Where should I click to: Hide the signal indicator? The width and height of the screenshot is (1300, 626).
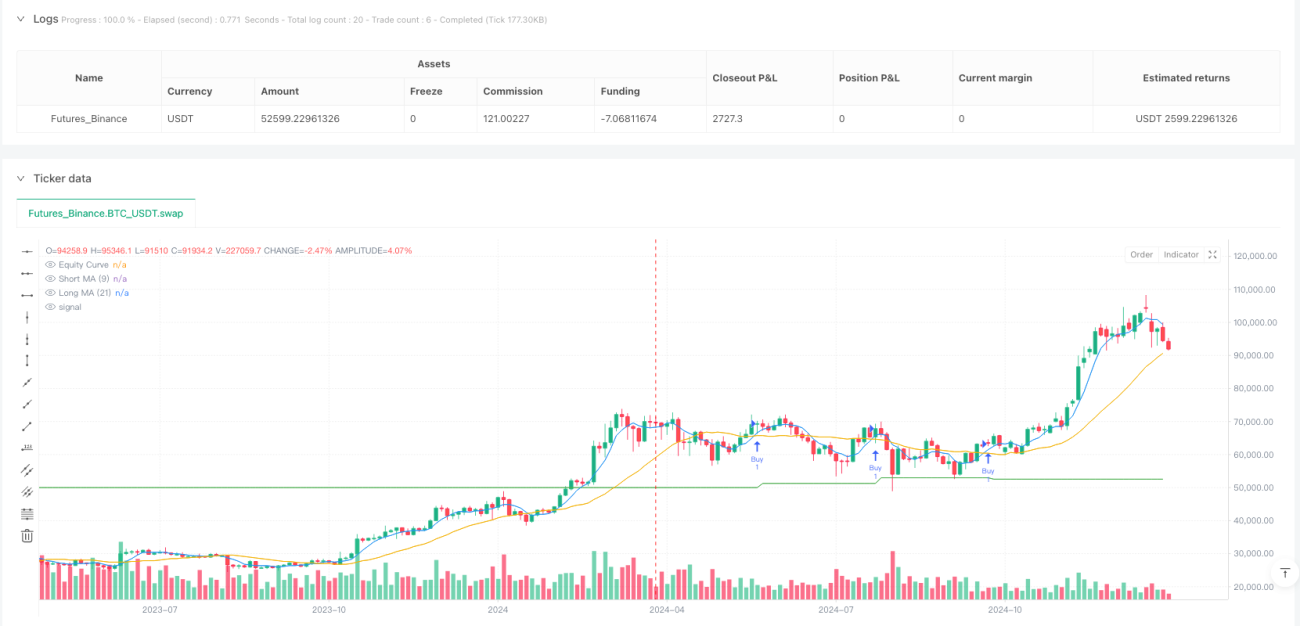pyautogui.click(x=51, y=307)
